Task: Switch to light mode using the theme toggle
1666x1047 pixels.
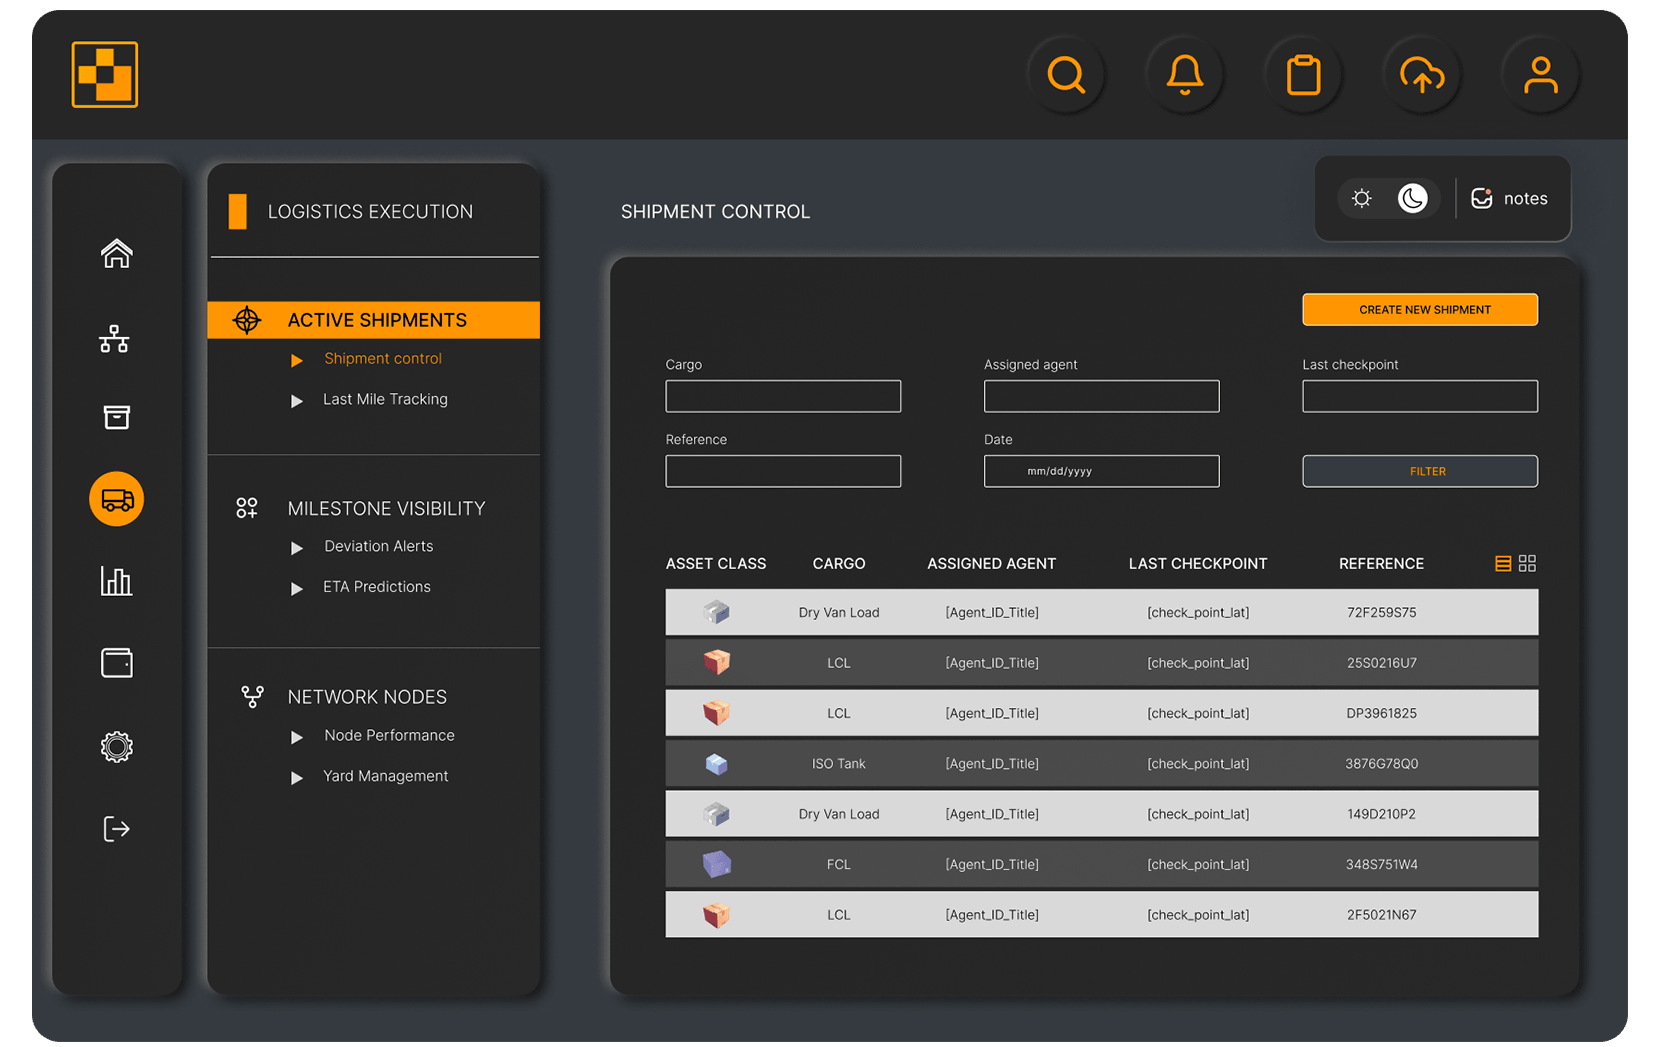Action: pos(1361,198)
